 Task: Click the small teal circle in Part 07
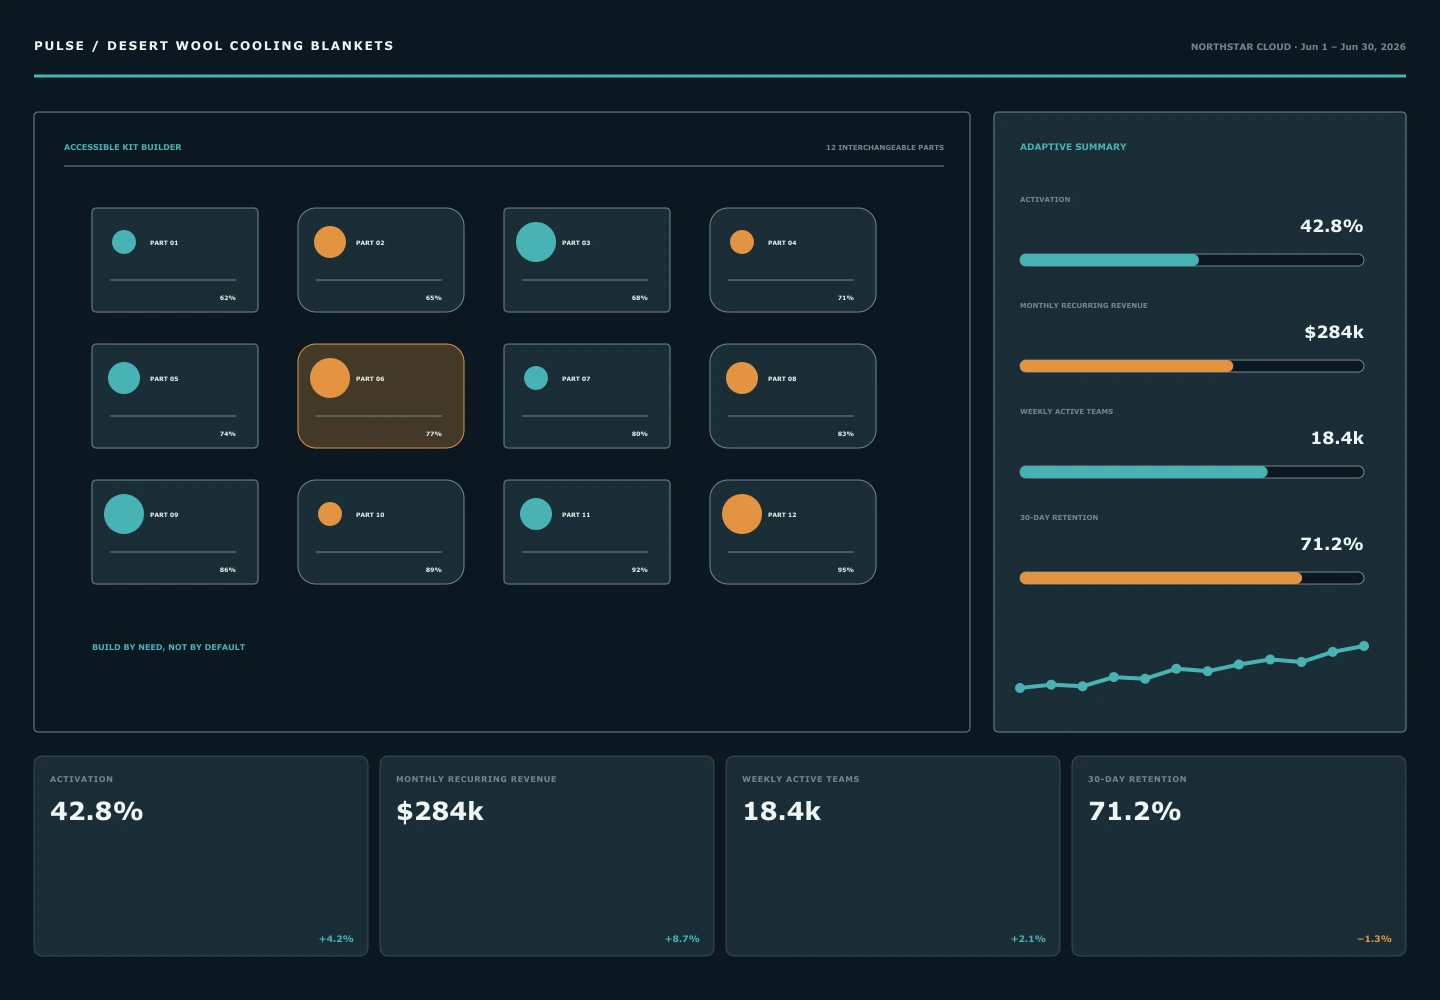[x=536, y=378]
